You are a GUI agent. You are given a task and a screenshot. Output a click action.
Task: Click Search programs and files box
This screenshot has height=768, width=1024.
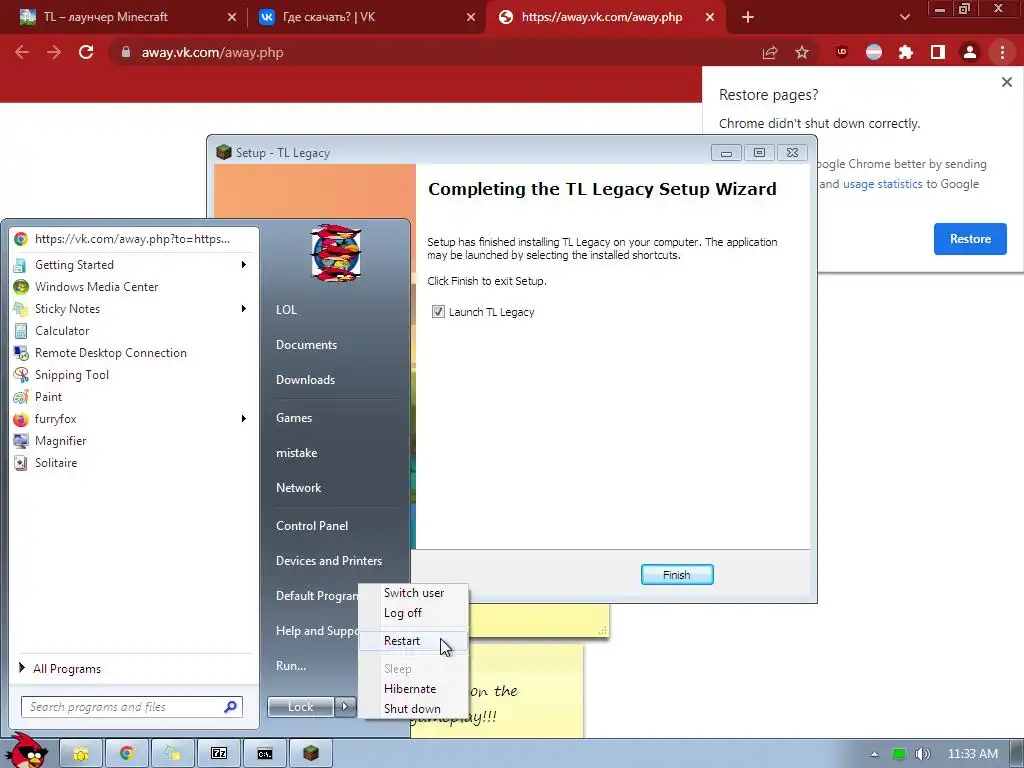point(131,707)
